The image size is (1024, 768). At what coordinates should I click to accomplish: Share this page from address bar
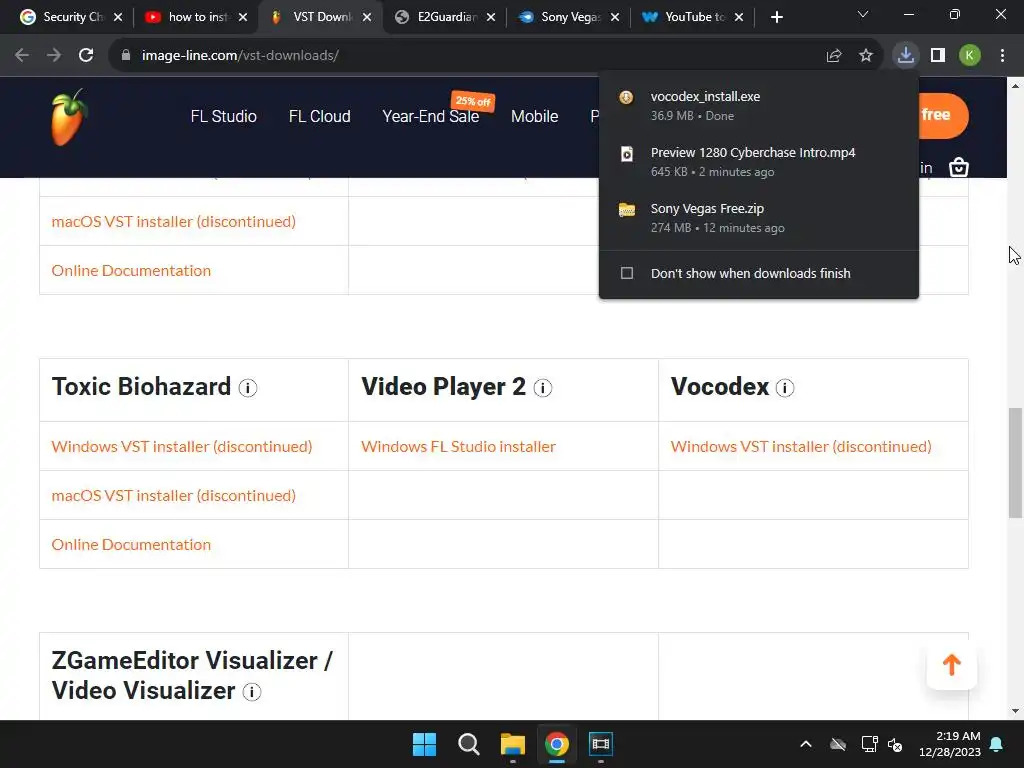pos(833,56)
